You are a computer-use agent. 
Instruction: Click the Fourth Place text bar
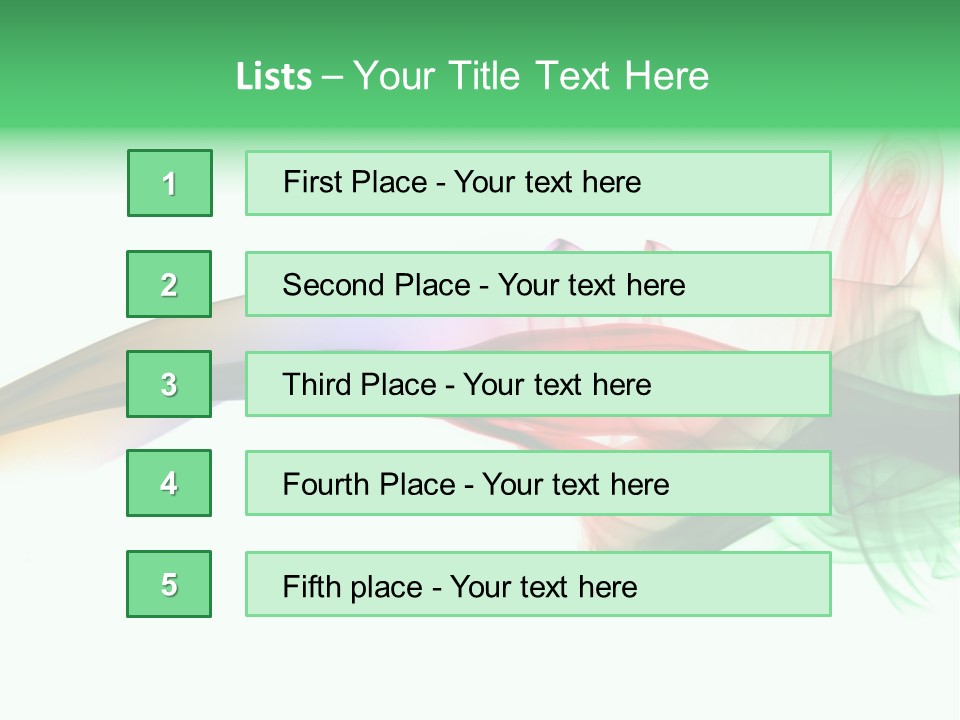pyautogui.click(x=538, y=483)
